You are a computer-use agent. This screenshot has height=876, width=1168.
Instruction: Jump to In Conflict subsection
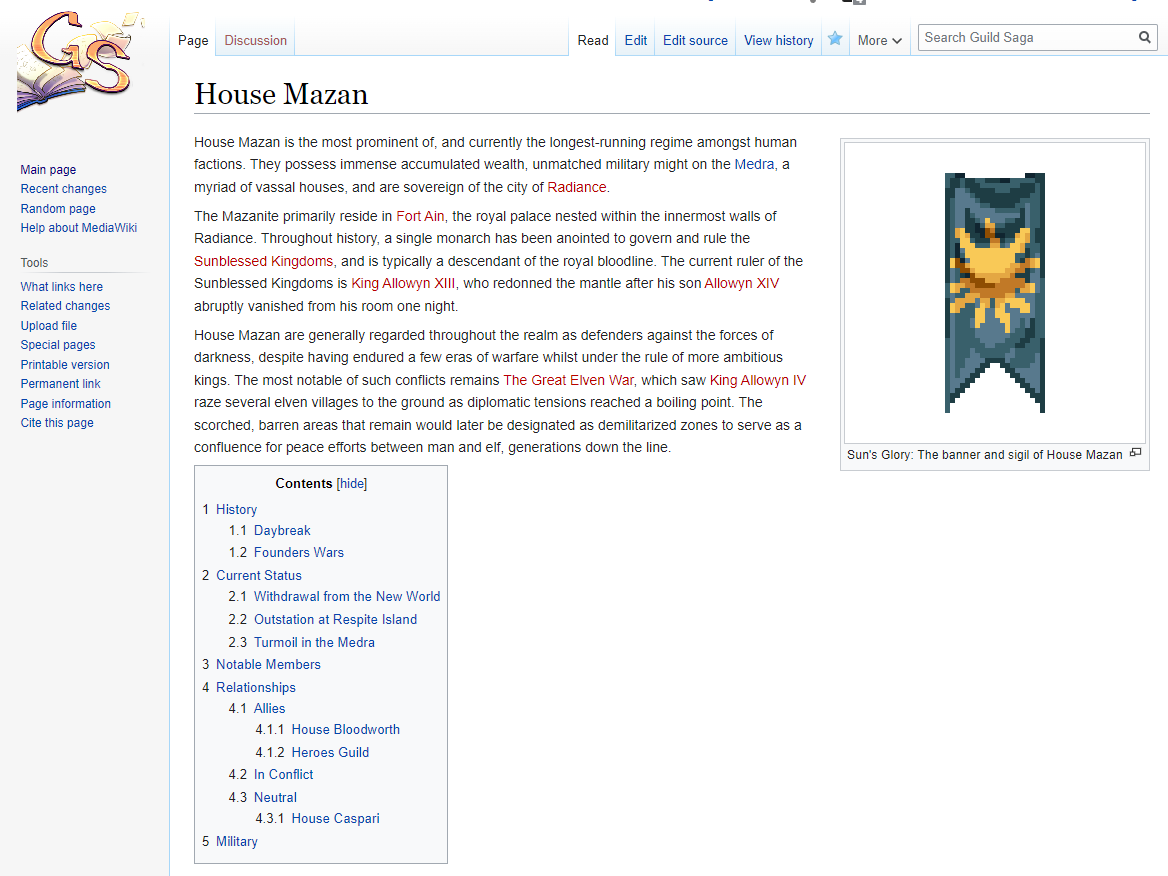(283, 775)
